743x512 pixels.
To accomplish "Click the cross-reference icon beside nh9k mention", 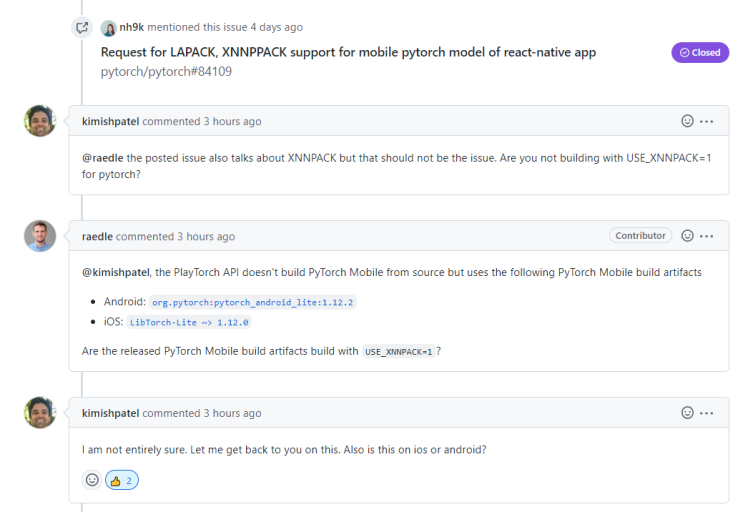I will pyautogui.click(x=82, y=27).
